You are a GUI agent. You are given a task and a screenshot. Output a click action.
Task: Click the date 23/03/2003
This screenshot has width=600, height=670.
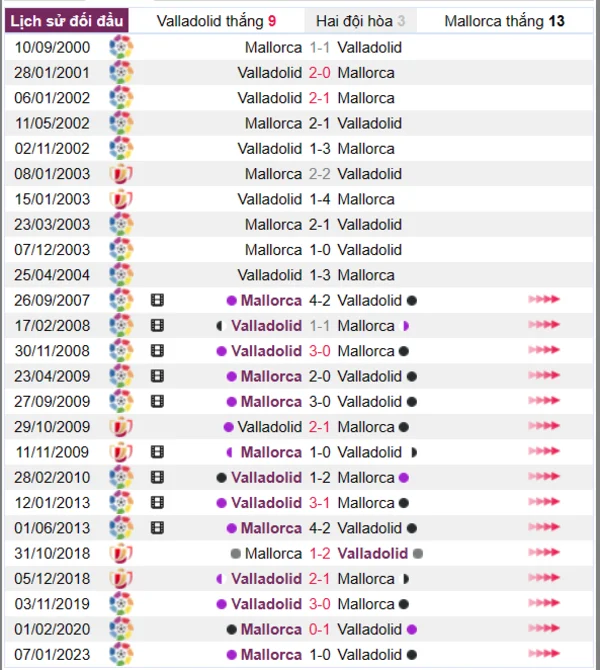(52, 224)
